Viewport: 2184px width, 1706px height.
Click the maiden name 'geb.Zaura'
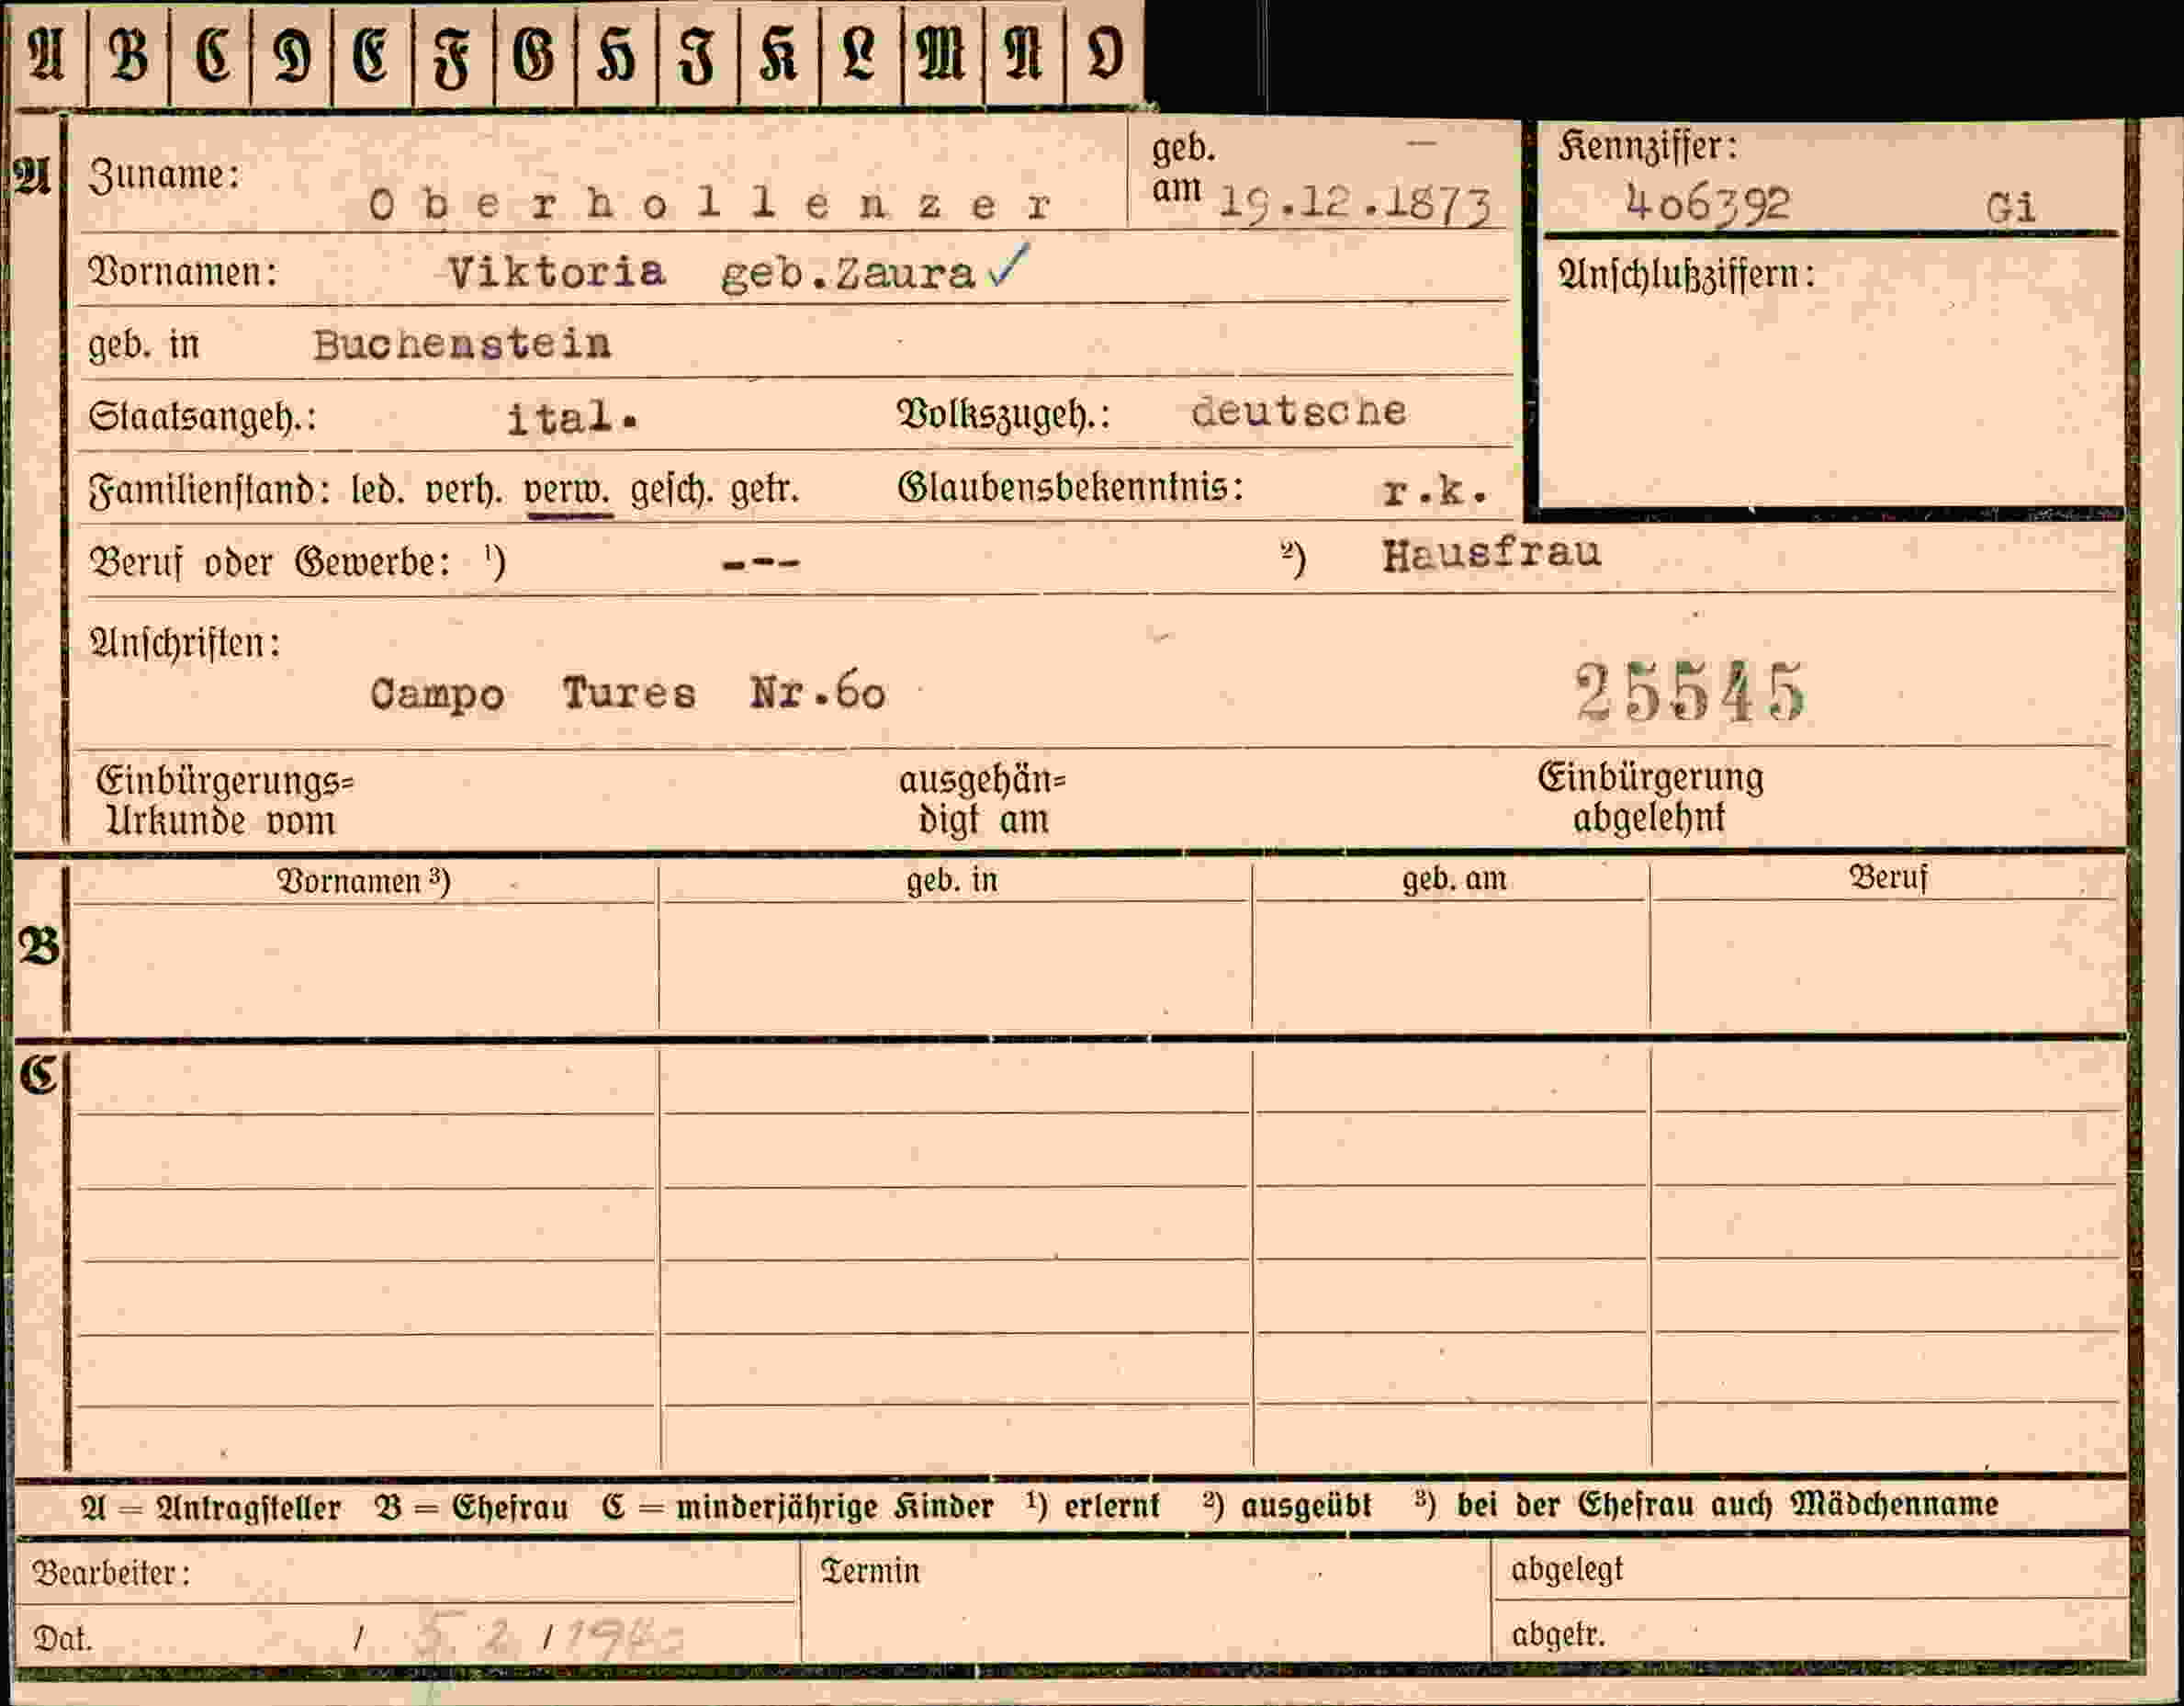click(847, 273)
